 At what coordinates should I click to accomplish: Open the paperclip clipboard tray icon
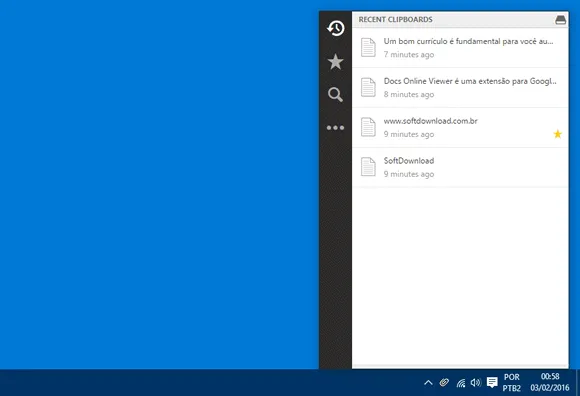pos(444,382)
